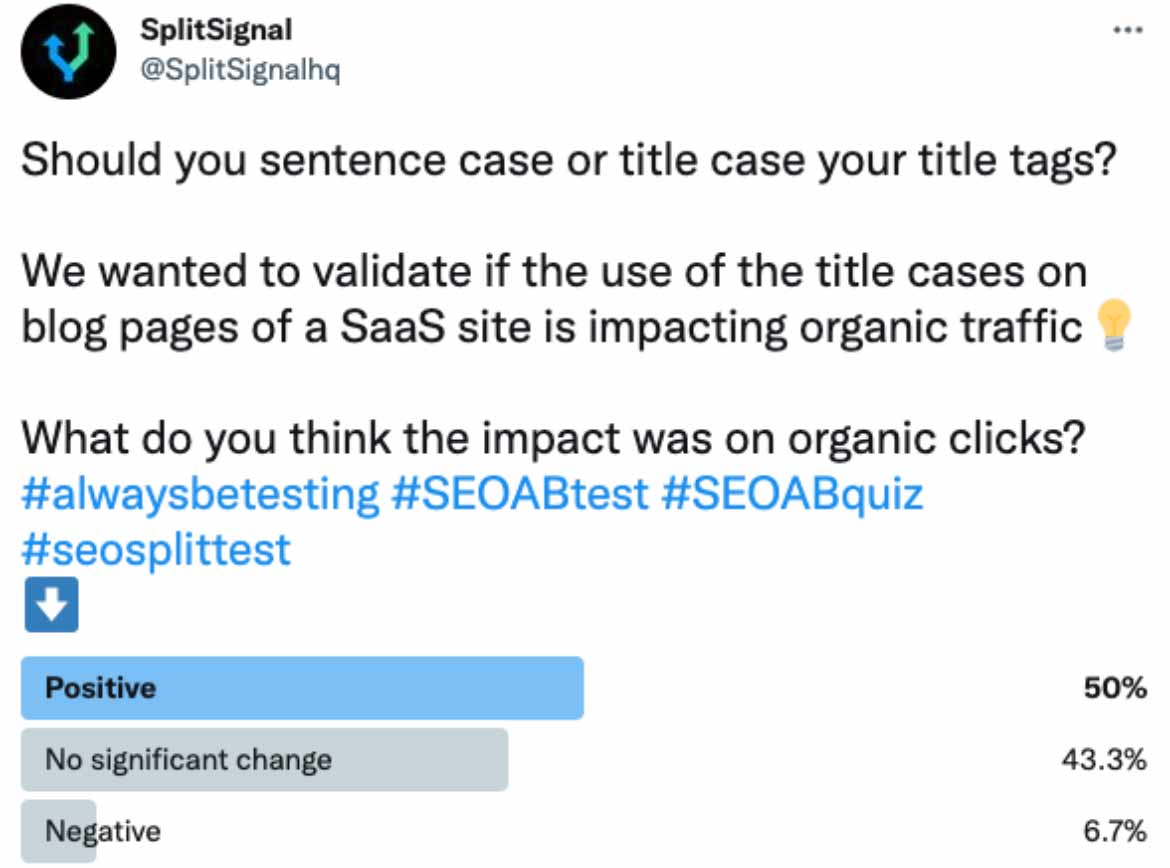Screen dimensions: 1170x868
Task: Choose the No significant change poll option
Action: (x=188, y=760)
